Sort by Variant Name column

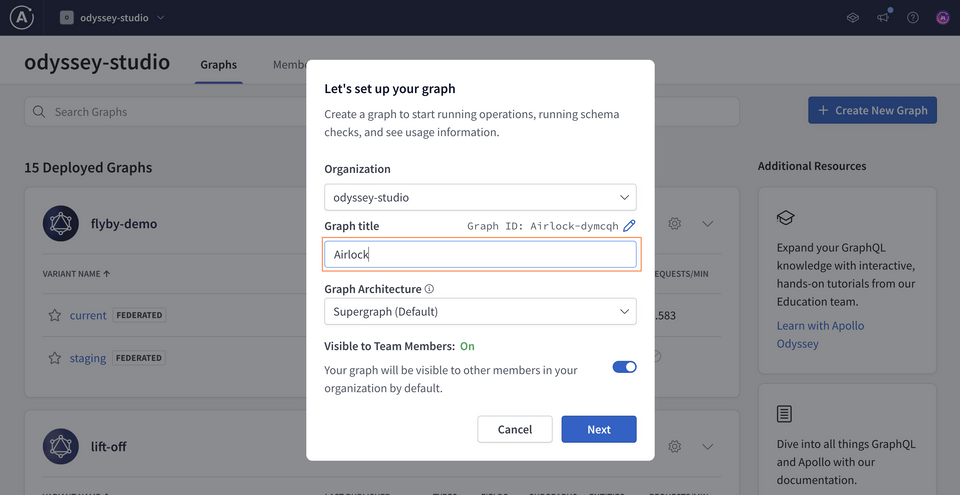77,274
